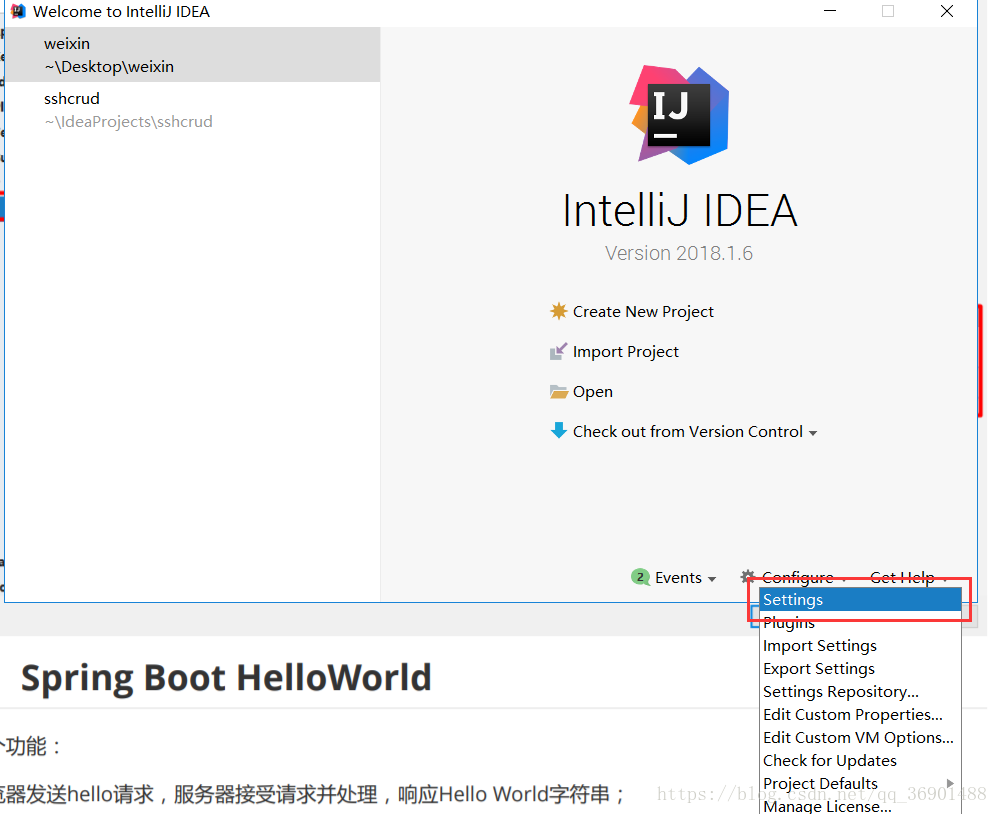Choose Plugins from the menu
The height and width of the screenshot is (814, 998).
(x=861, y=622)
